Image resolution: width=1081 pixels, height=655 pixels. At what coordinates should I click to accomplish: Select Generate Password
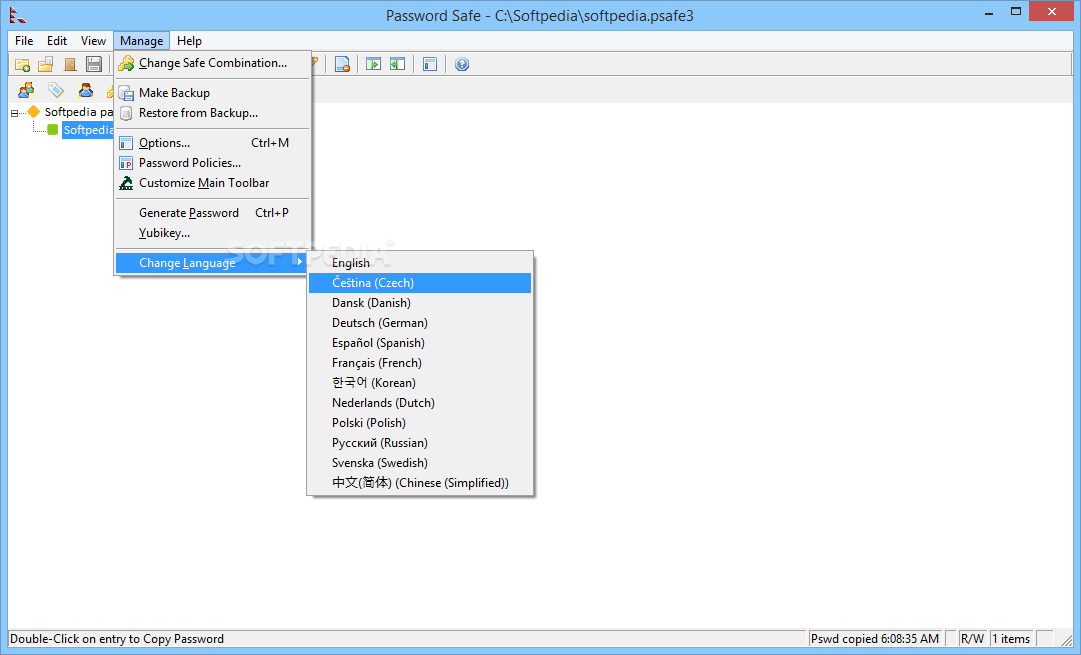pos(213,212)
